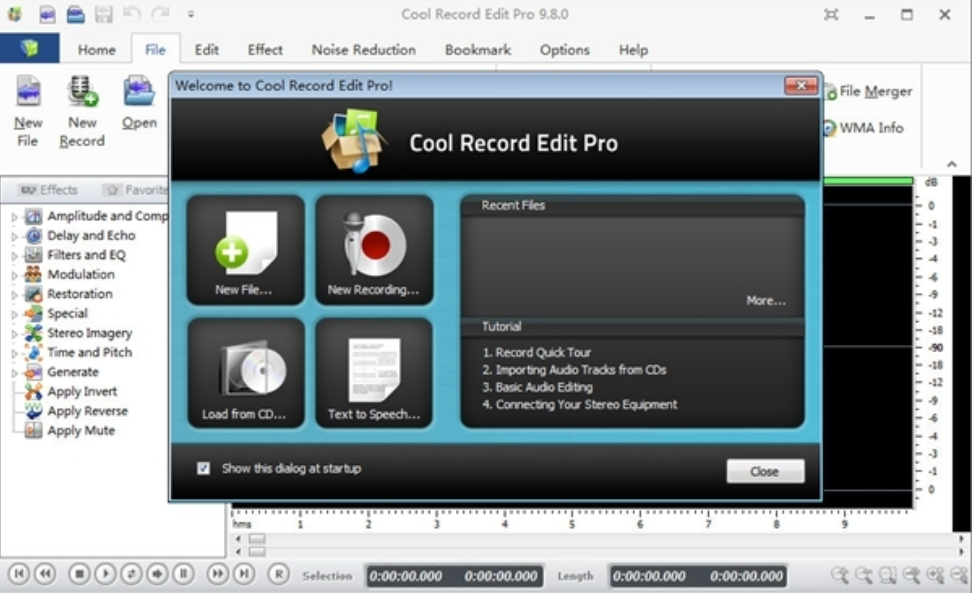
Task: Click the go-to-start transport button
Action: [18, 574]
